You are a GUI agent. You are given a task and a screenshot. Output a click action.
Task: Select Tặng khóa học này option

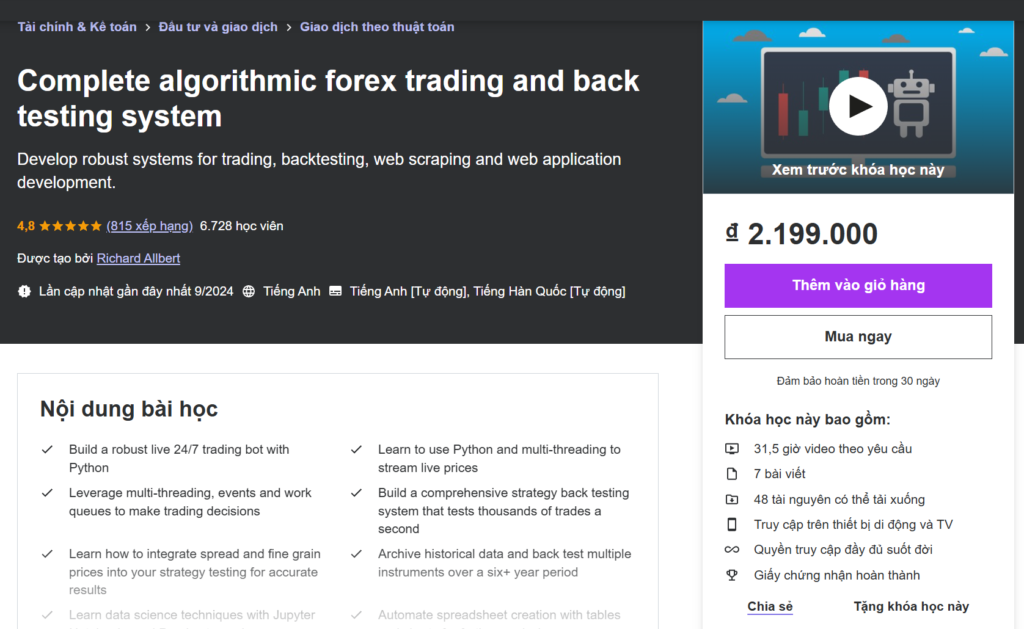pyautogui.click(x=911, y=606)
